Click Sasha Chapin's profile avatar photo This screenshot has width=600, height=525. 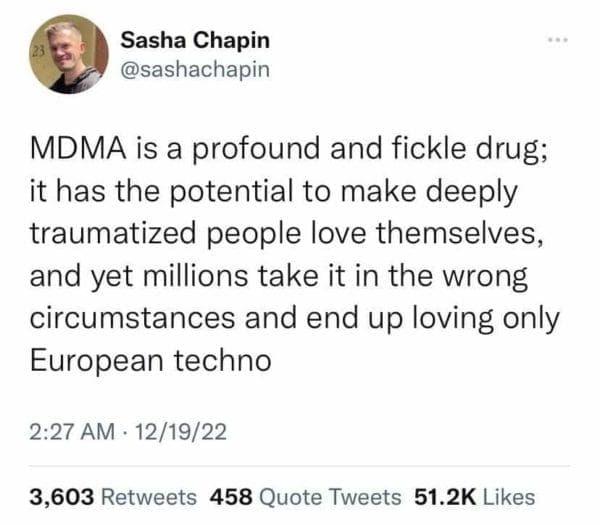point(68,54)
